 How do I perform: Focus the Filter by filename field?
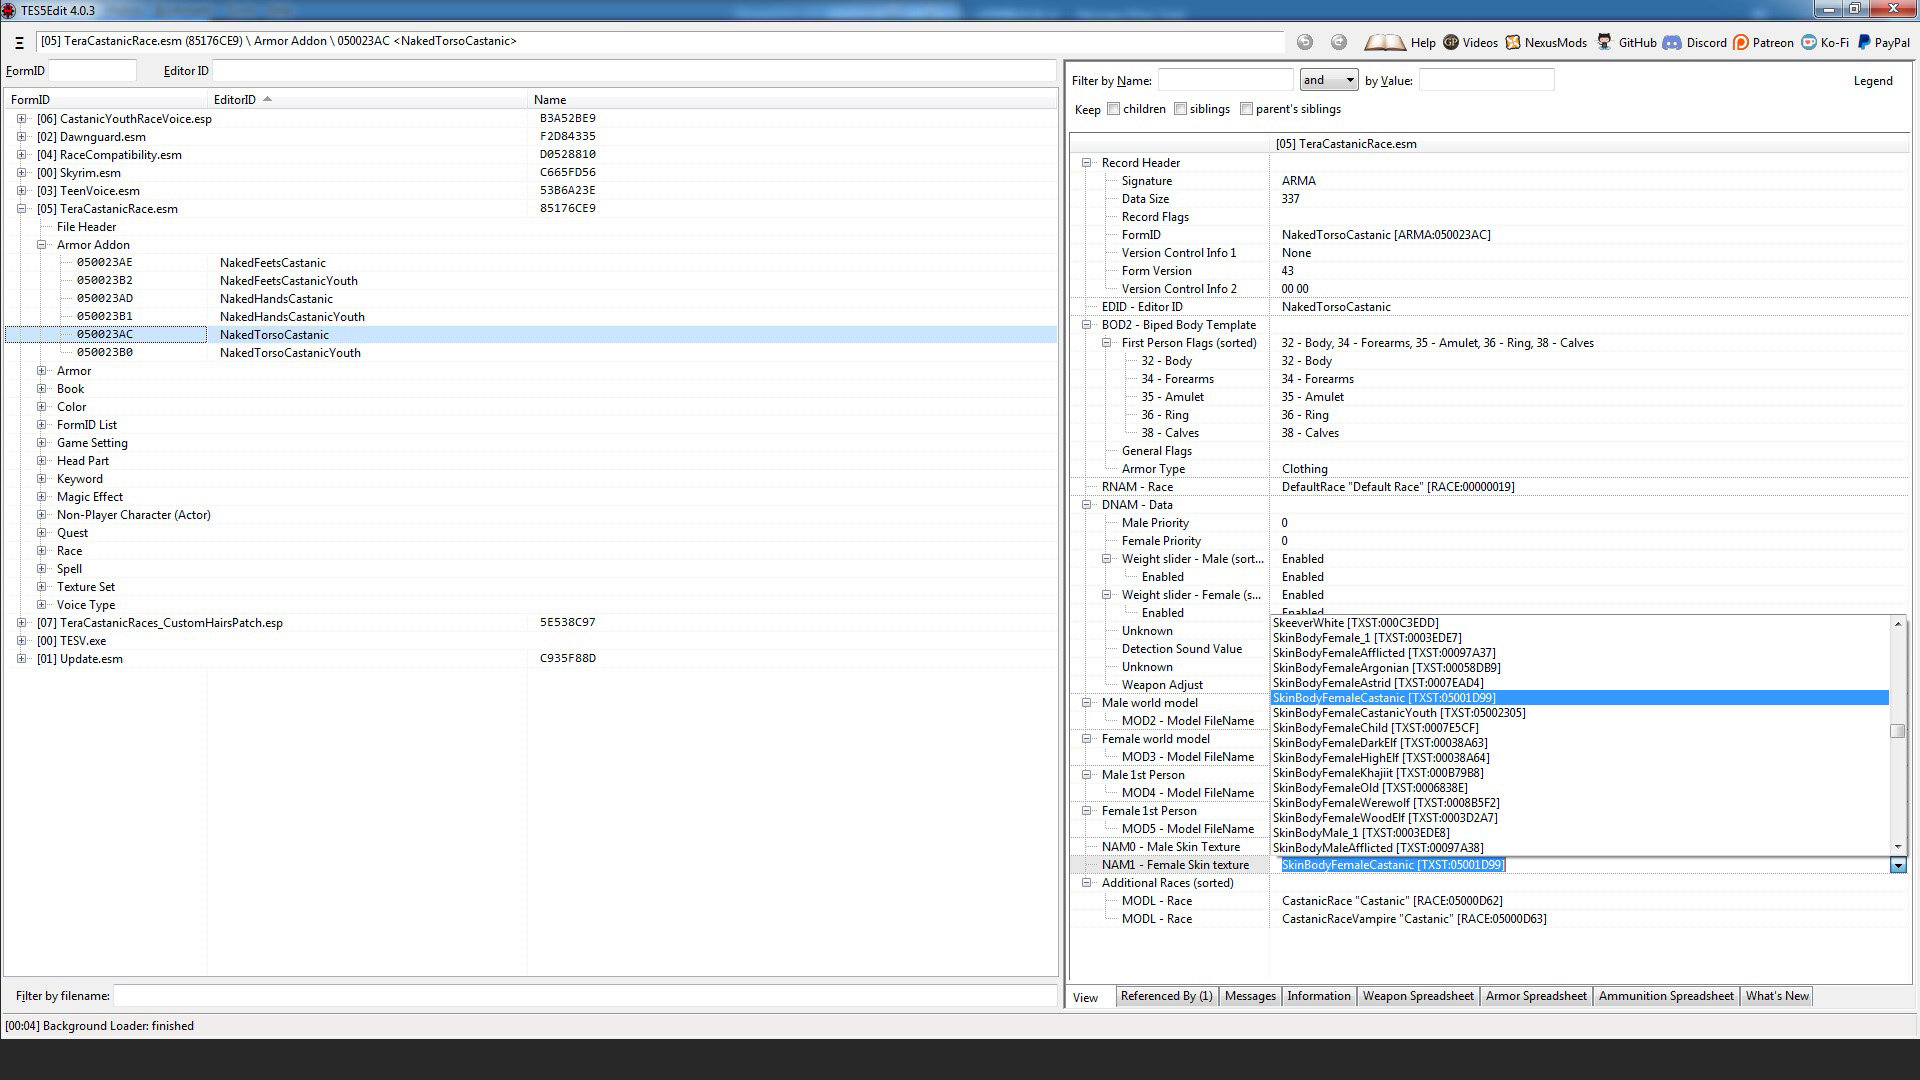[x=585, y=996]
